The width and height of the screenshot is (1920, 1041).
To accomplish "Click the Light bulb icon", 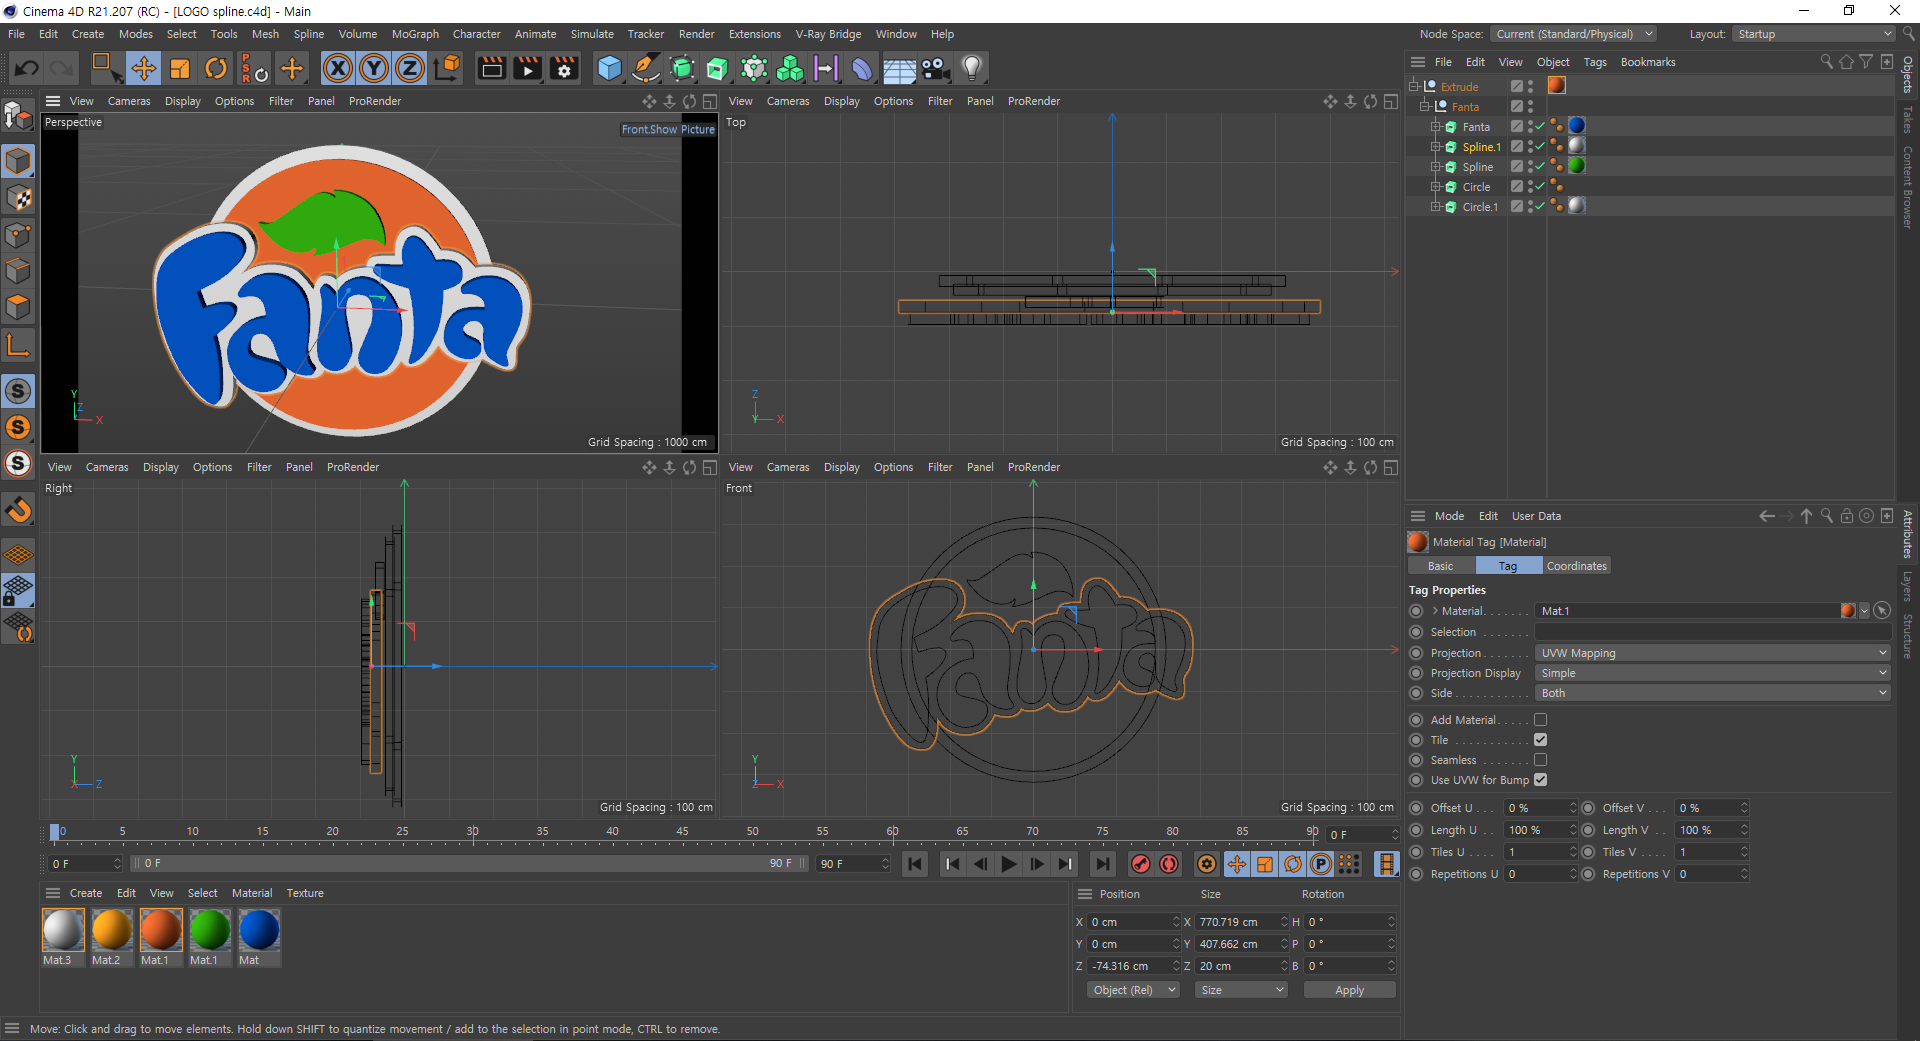I will point(971,68).
